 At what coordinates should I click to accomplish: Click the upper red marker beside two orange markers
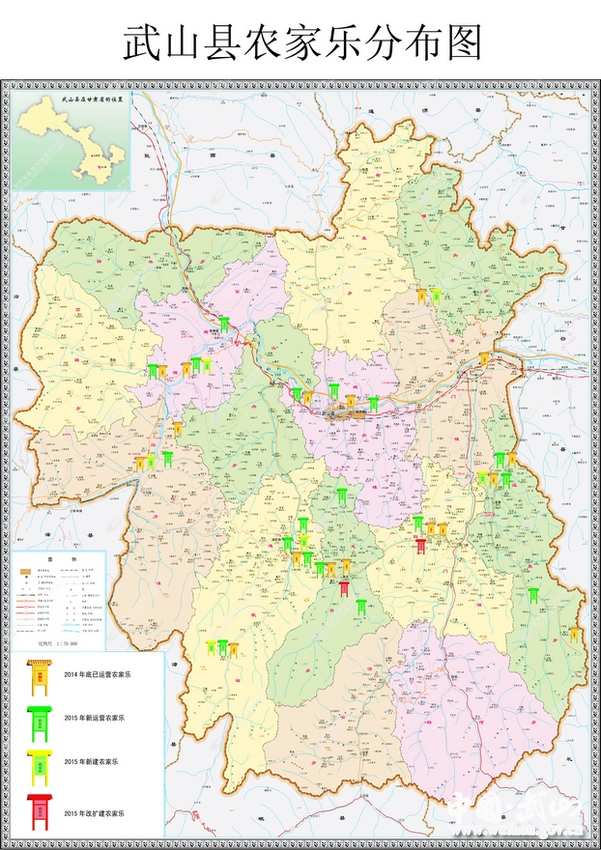tap(421, 546)
